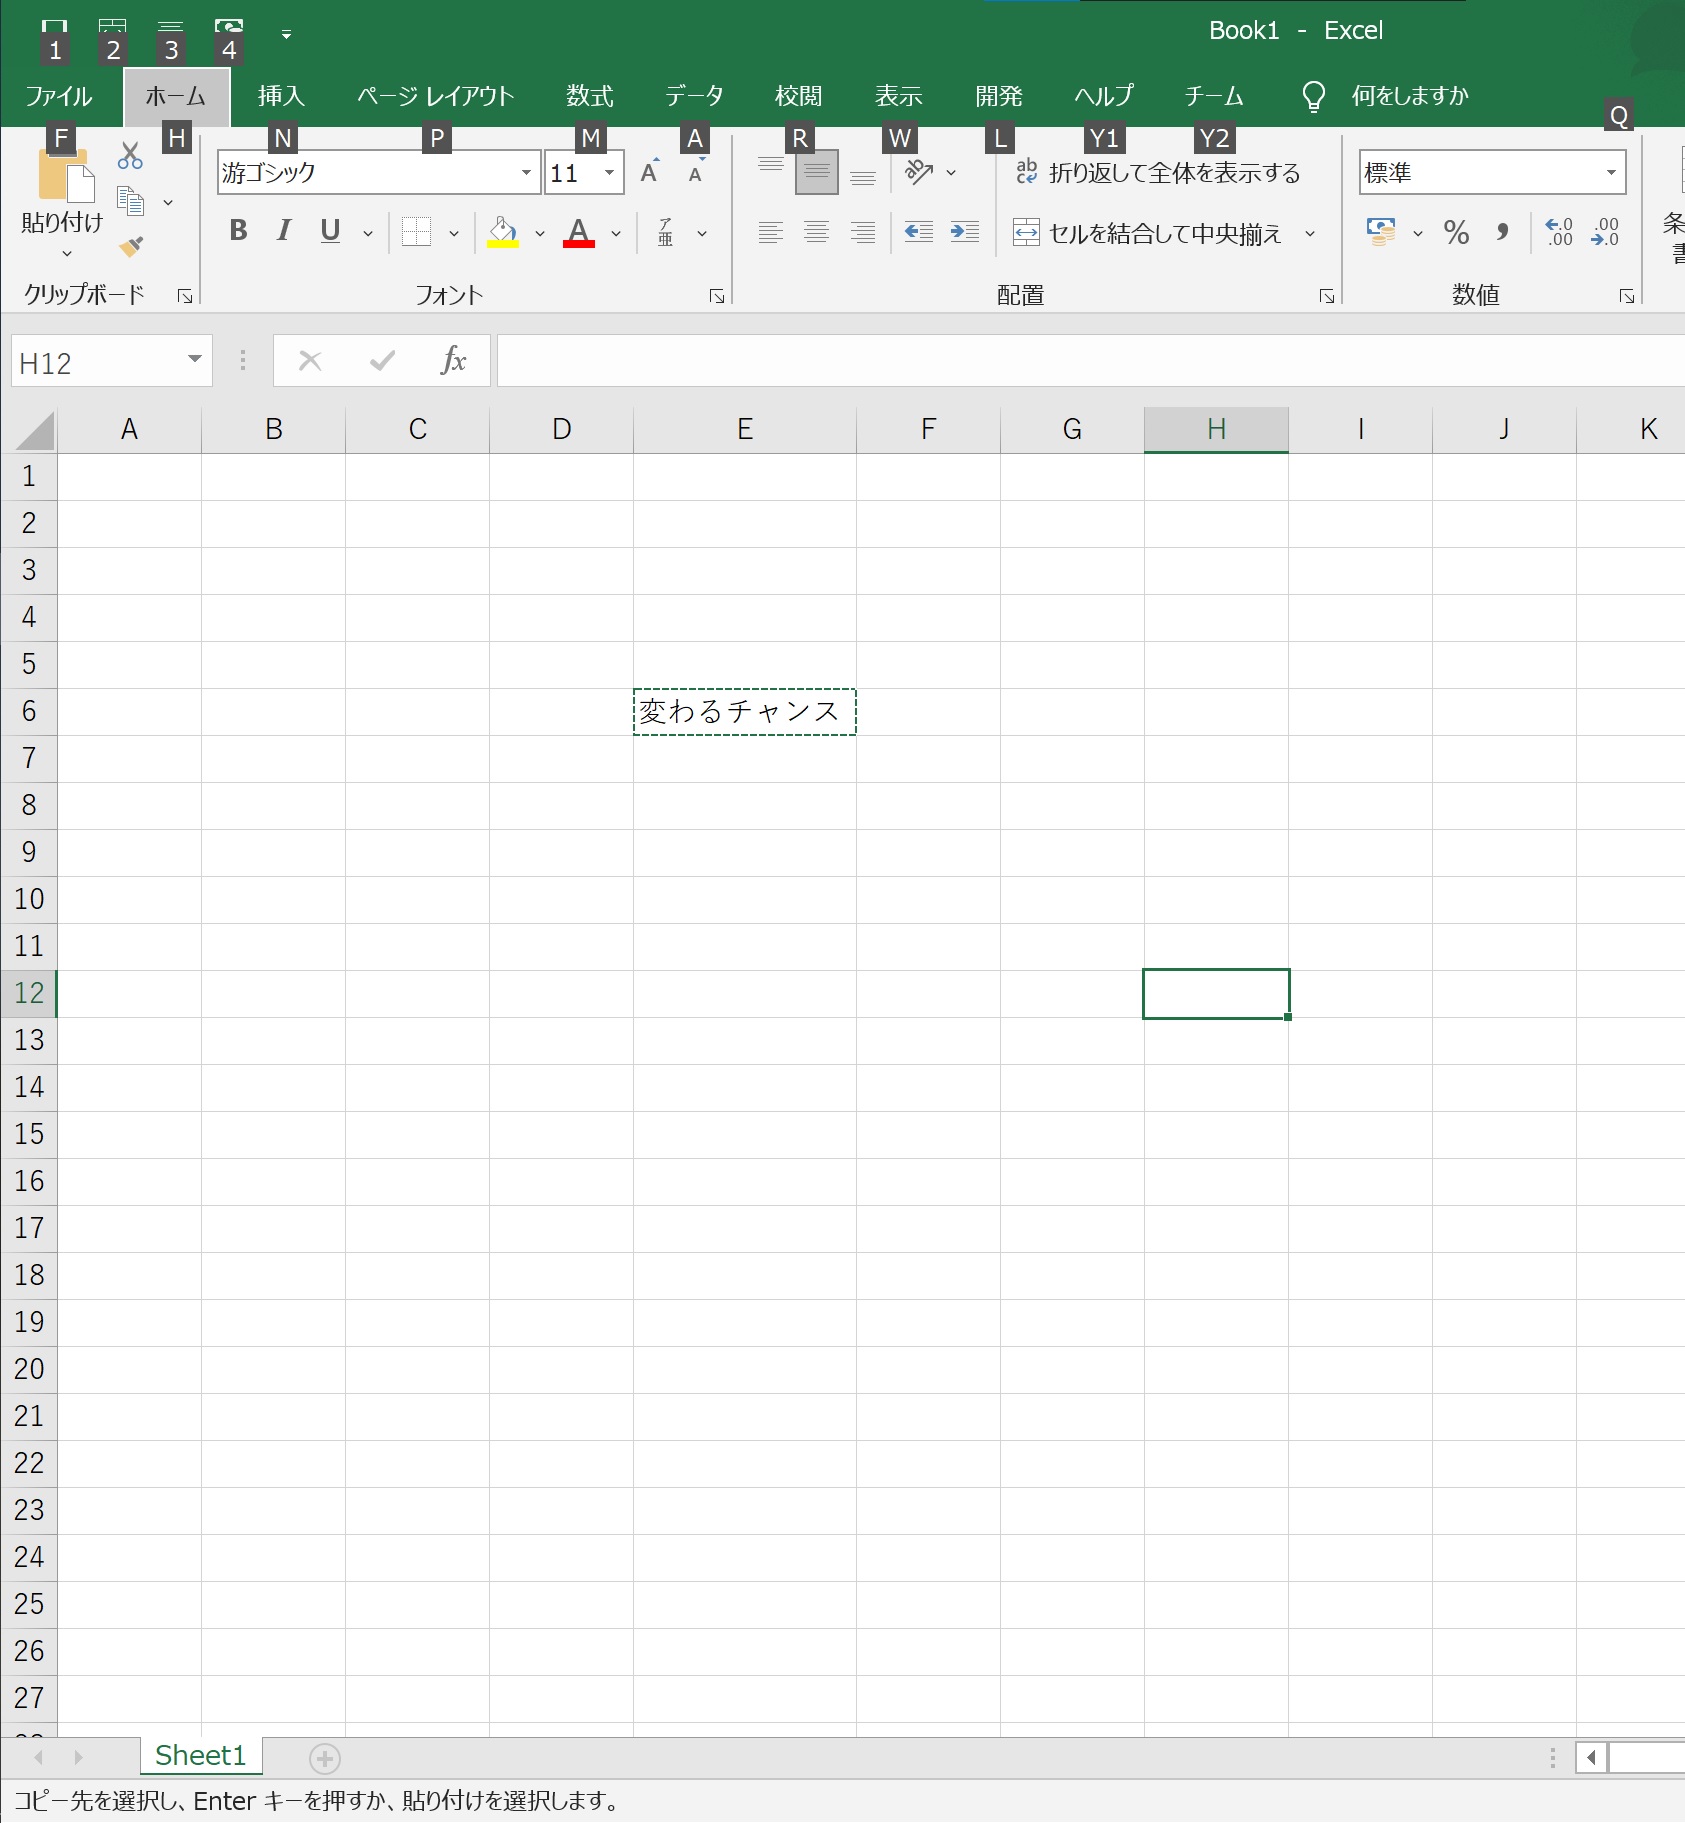Image resolution: width=1685 pixels, height=1823 pixels.
Task: Select cell E6 containing 変わるチャンス
Action: pos(745,712)
